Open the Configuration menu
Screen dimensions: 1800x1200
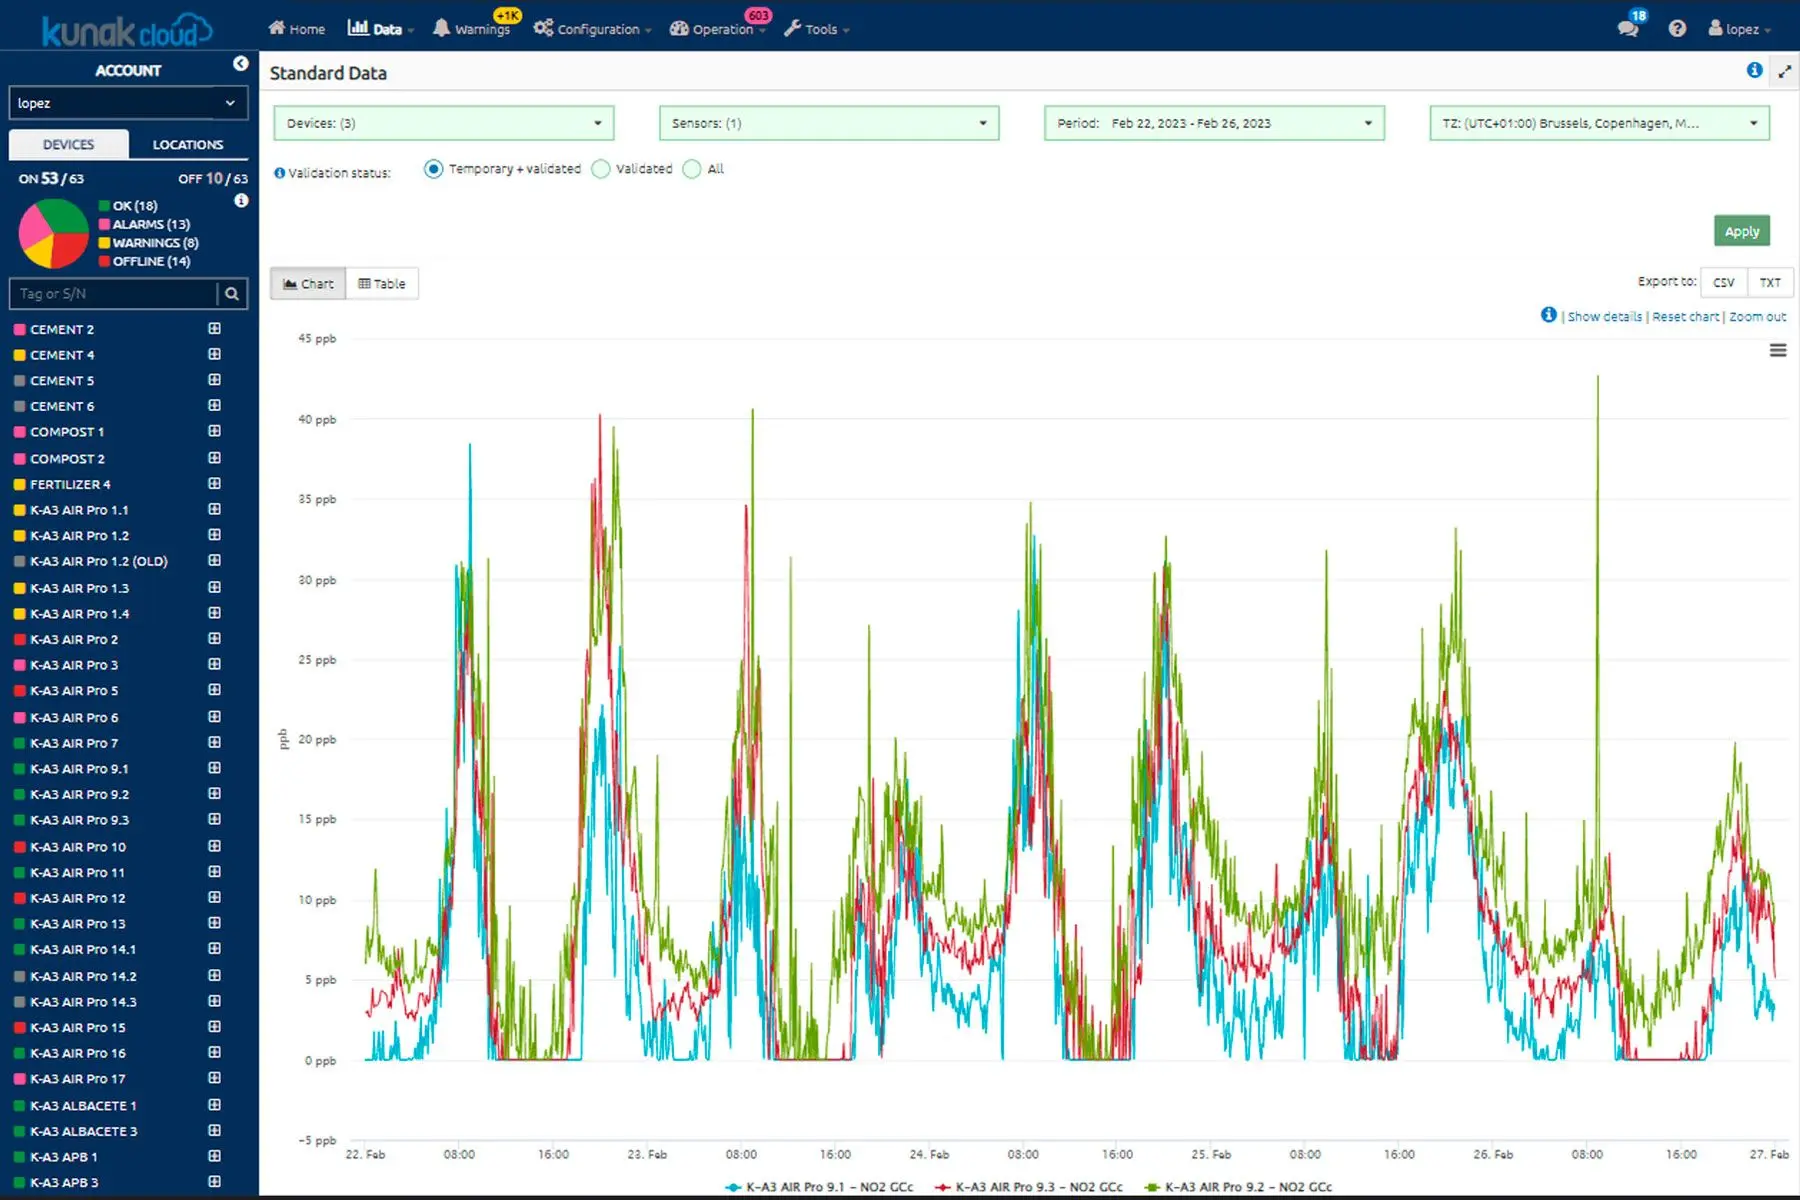coord(593,29)
